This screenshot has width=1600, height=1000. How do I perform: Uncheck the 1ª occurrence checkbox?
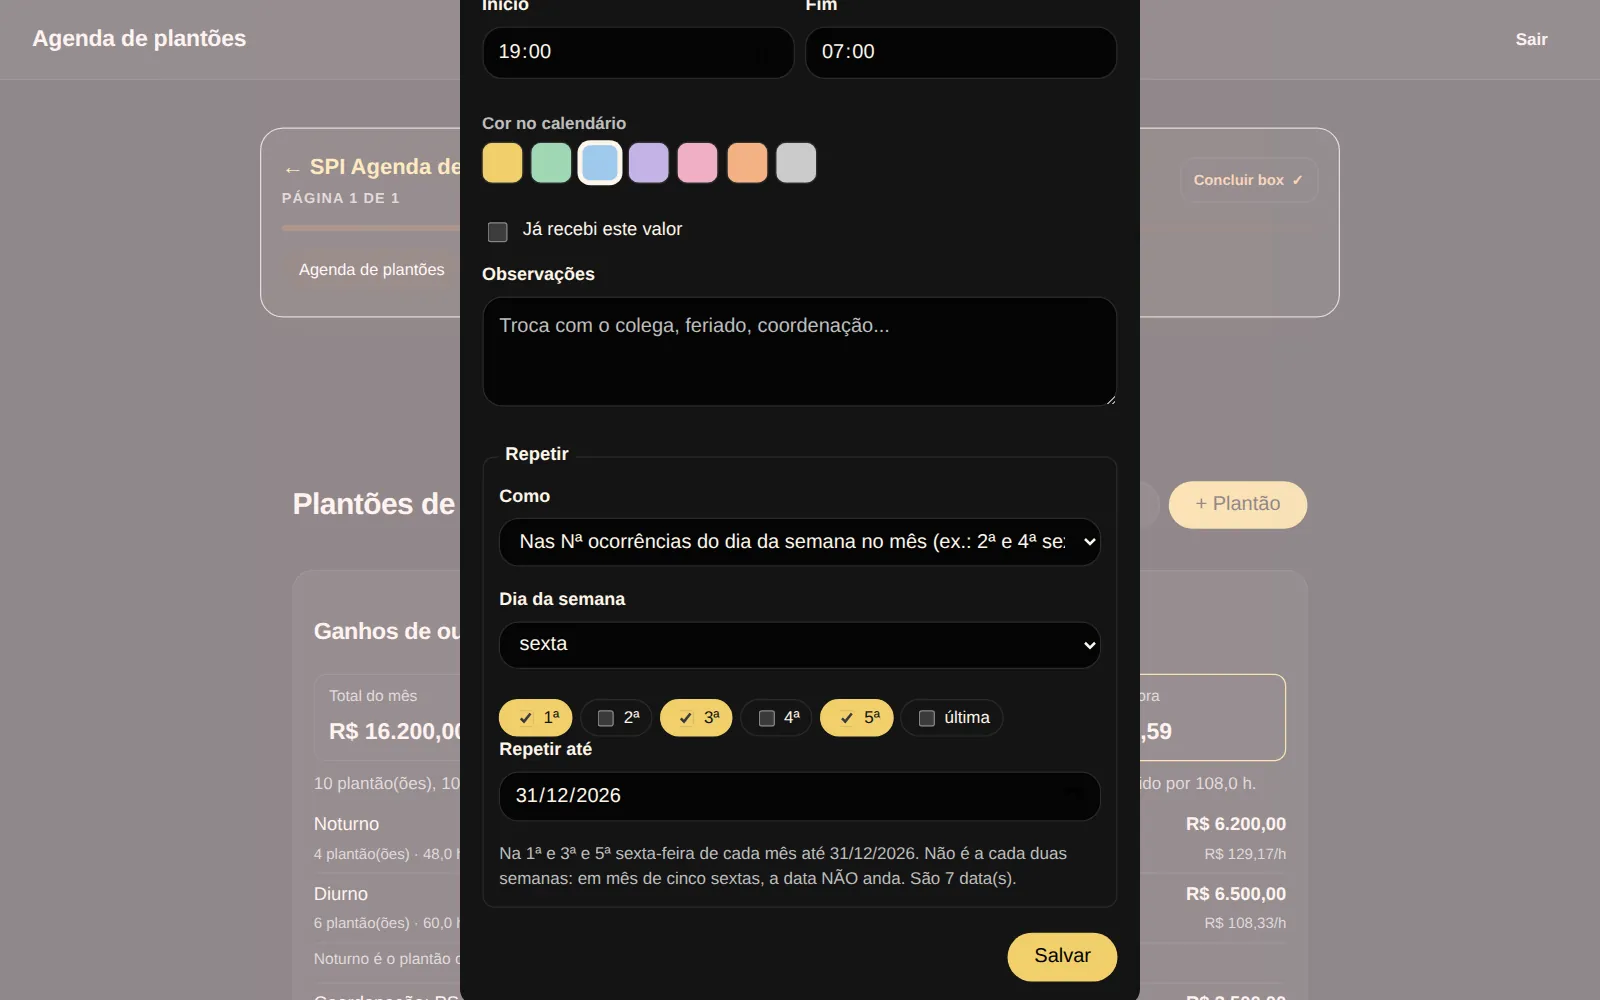click(526, 718)
